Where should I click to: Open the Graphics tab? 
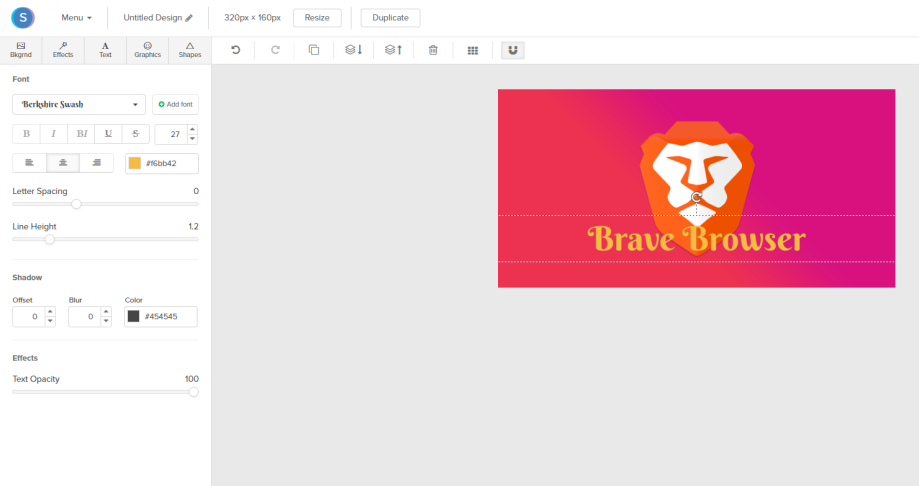148,50
